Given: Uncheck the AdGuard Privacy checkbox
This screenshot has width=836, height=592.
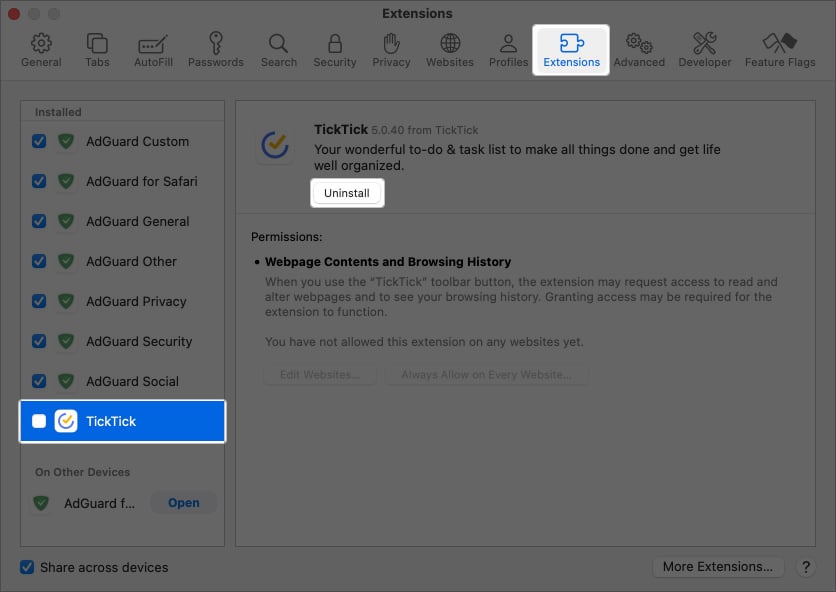Looking at the screenshot, I should 39,301.
